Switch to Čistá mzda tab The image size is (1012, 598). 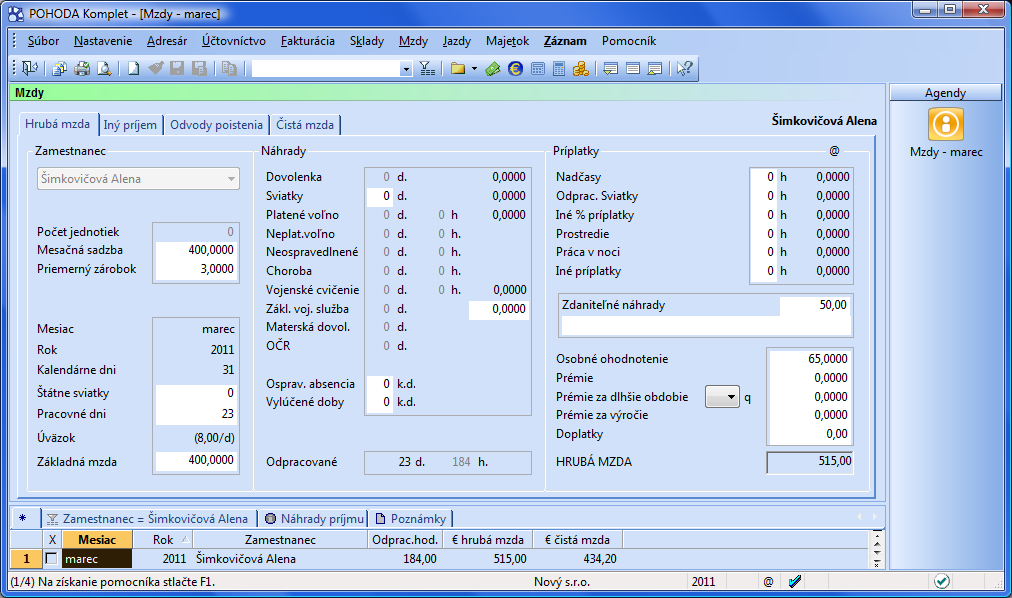pyautogui.click(x=305, y=125)
